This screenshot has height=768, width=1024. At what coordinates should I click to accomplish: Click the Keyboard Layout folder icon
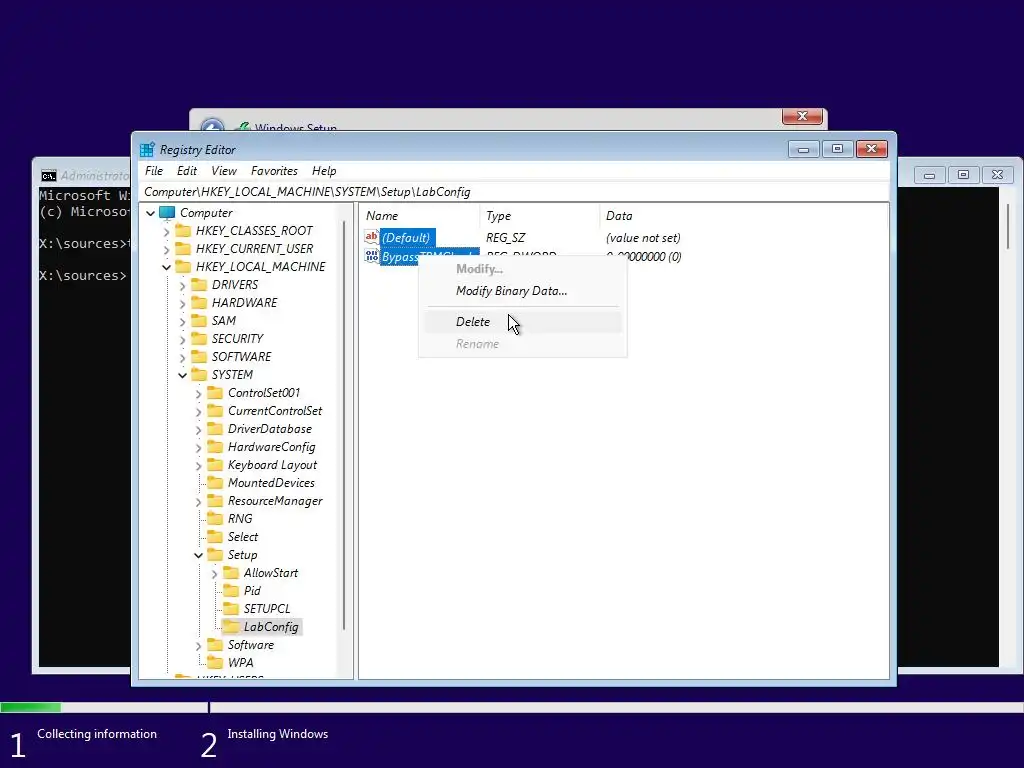tap(215, 464)
